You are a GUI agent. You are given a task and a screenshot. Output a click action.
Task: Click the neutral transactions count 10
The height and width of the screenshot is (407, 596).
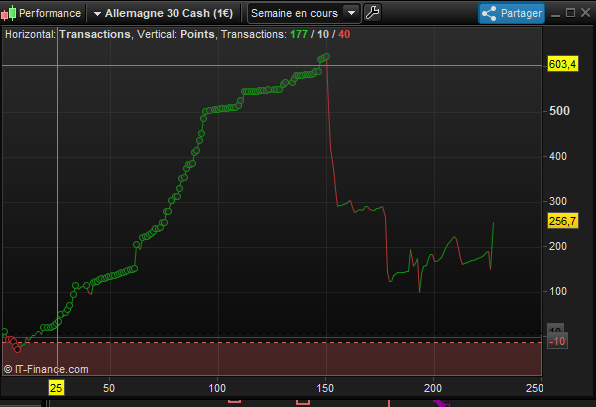coord(323,35)
